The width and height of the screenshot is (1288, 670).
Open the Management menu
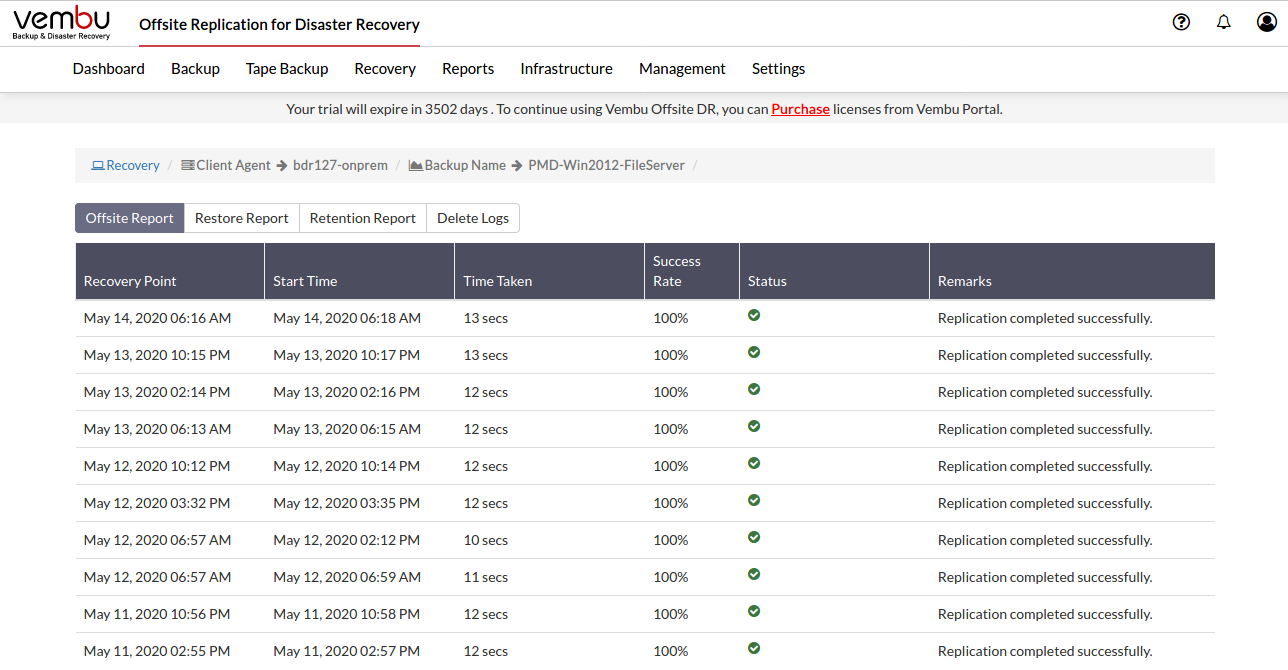pos(682,69)
